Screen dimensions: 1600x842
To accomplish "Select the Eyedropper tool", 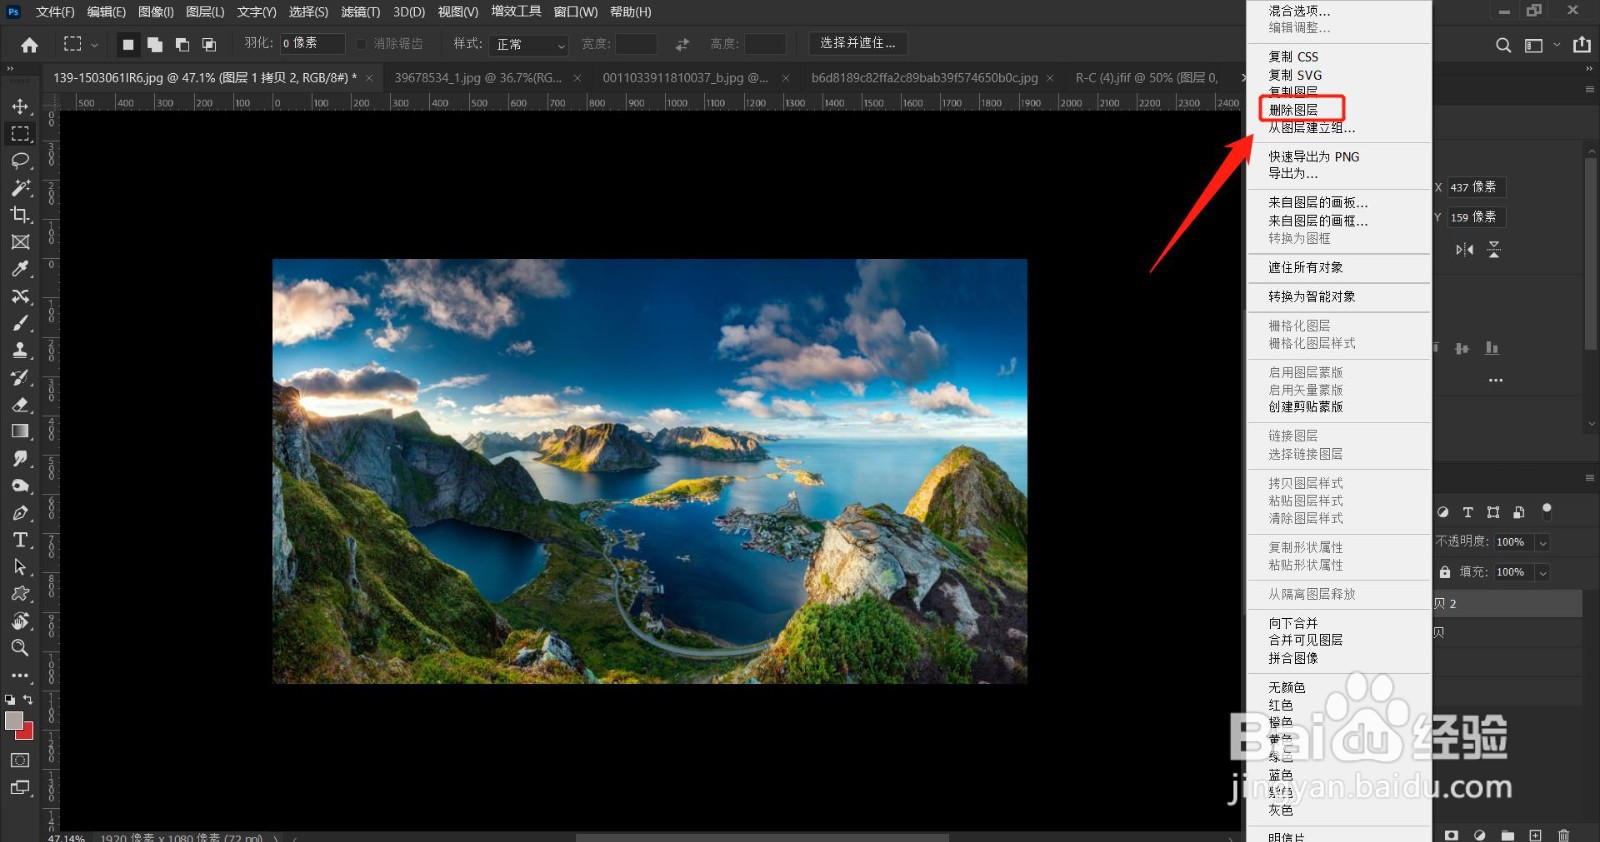I will pyautogui.click(x=20, y=268).
